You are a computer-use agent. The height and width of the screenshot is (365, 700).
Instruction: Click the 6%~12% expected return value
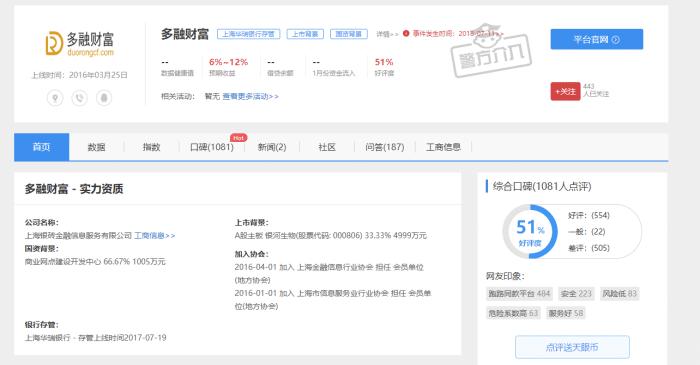(x=228, y=62)
